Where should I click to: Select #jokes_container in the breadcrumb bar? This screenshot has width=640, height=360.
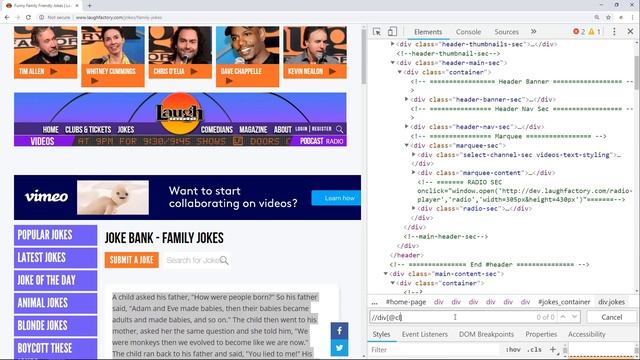point(564,302)
